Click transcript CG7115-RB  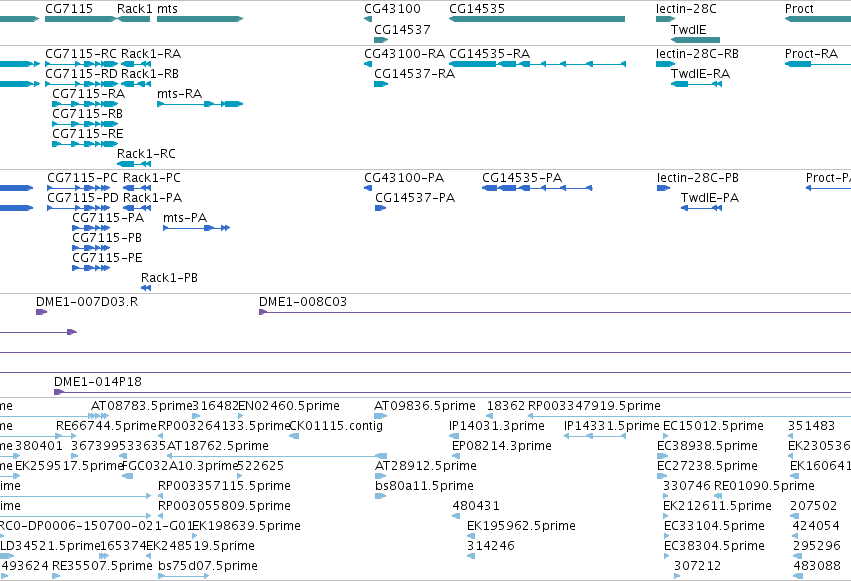tap(87, 114)
